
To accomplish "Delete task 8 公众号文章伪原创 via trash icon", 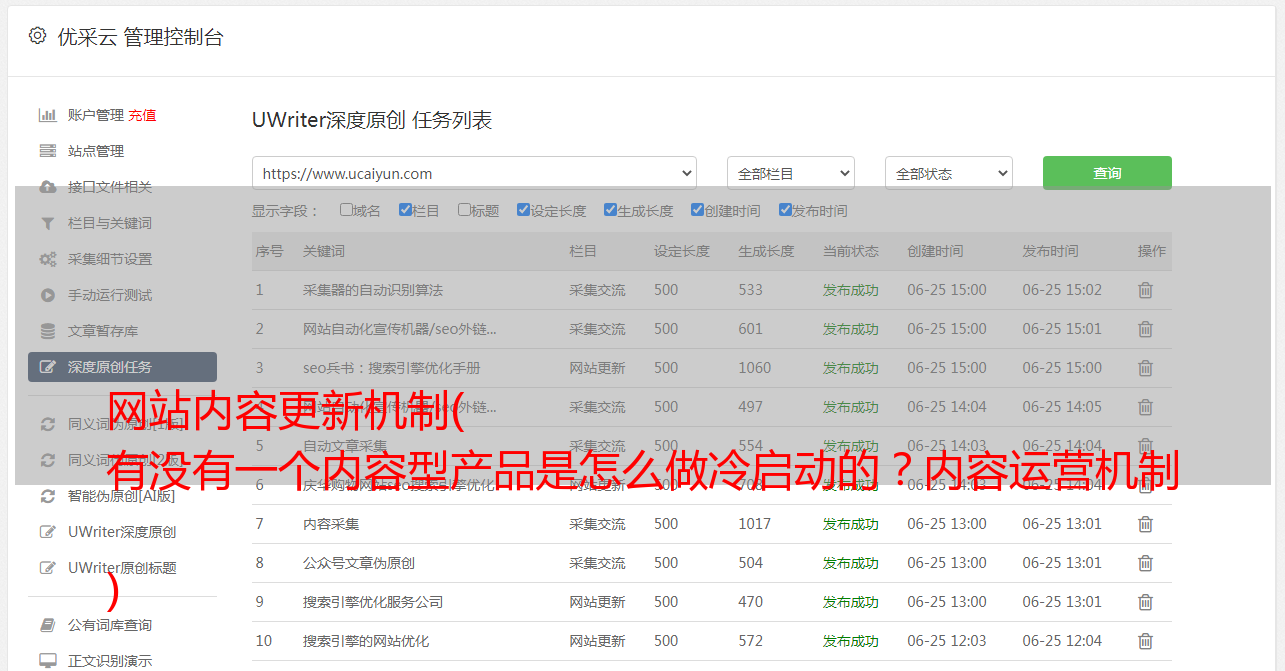I will coord(1145,563).
